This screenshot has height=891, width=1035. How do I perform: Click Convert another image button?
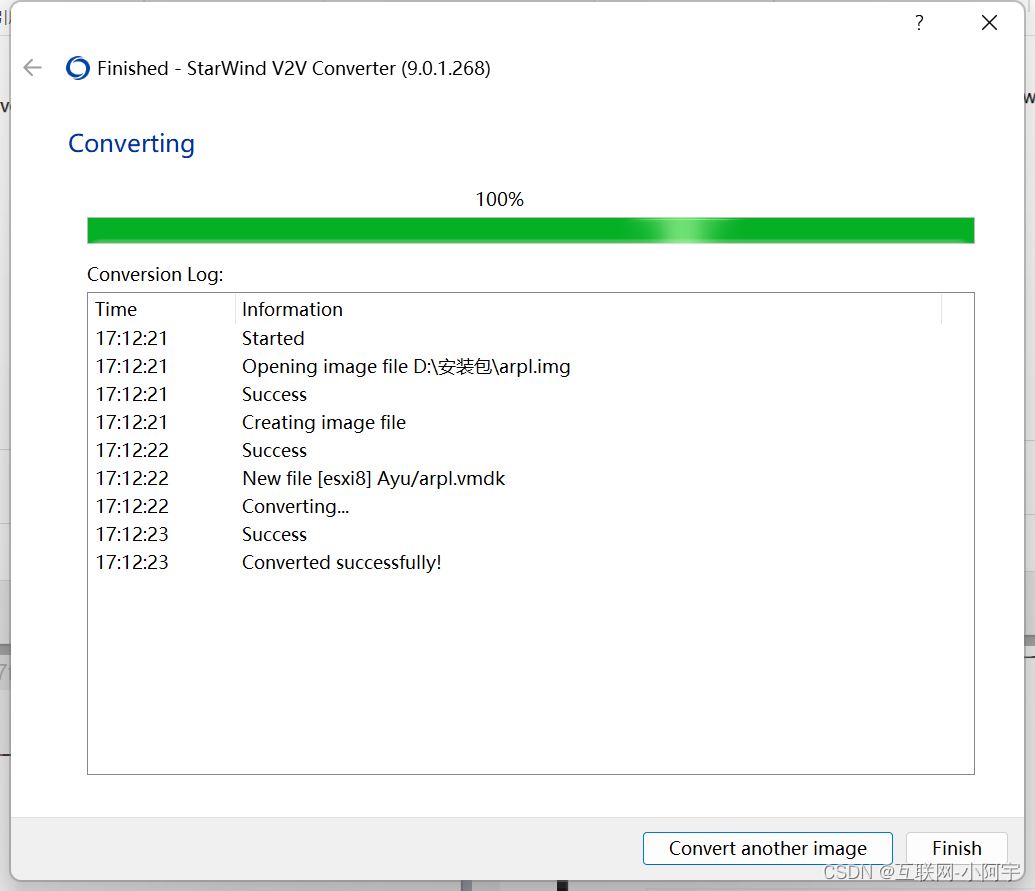768,848
